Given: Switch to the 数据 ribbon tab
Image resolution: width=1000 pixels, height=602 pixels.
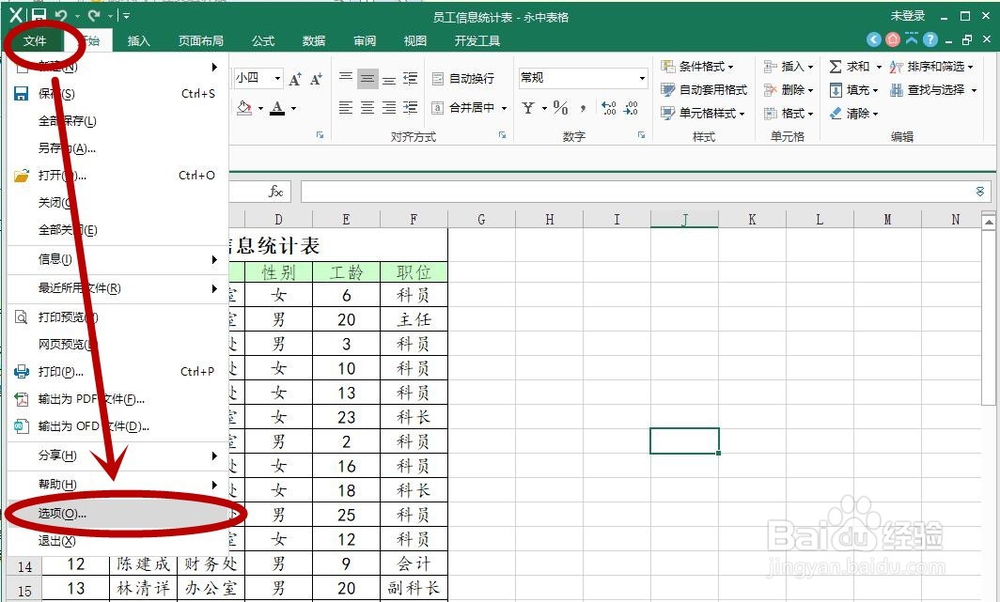Looking at the screenshot, I should 313,40.
